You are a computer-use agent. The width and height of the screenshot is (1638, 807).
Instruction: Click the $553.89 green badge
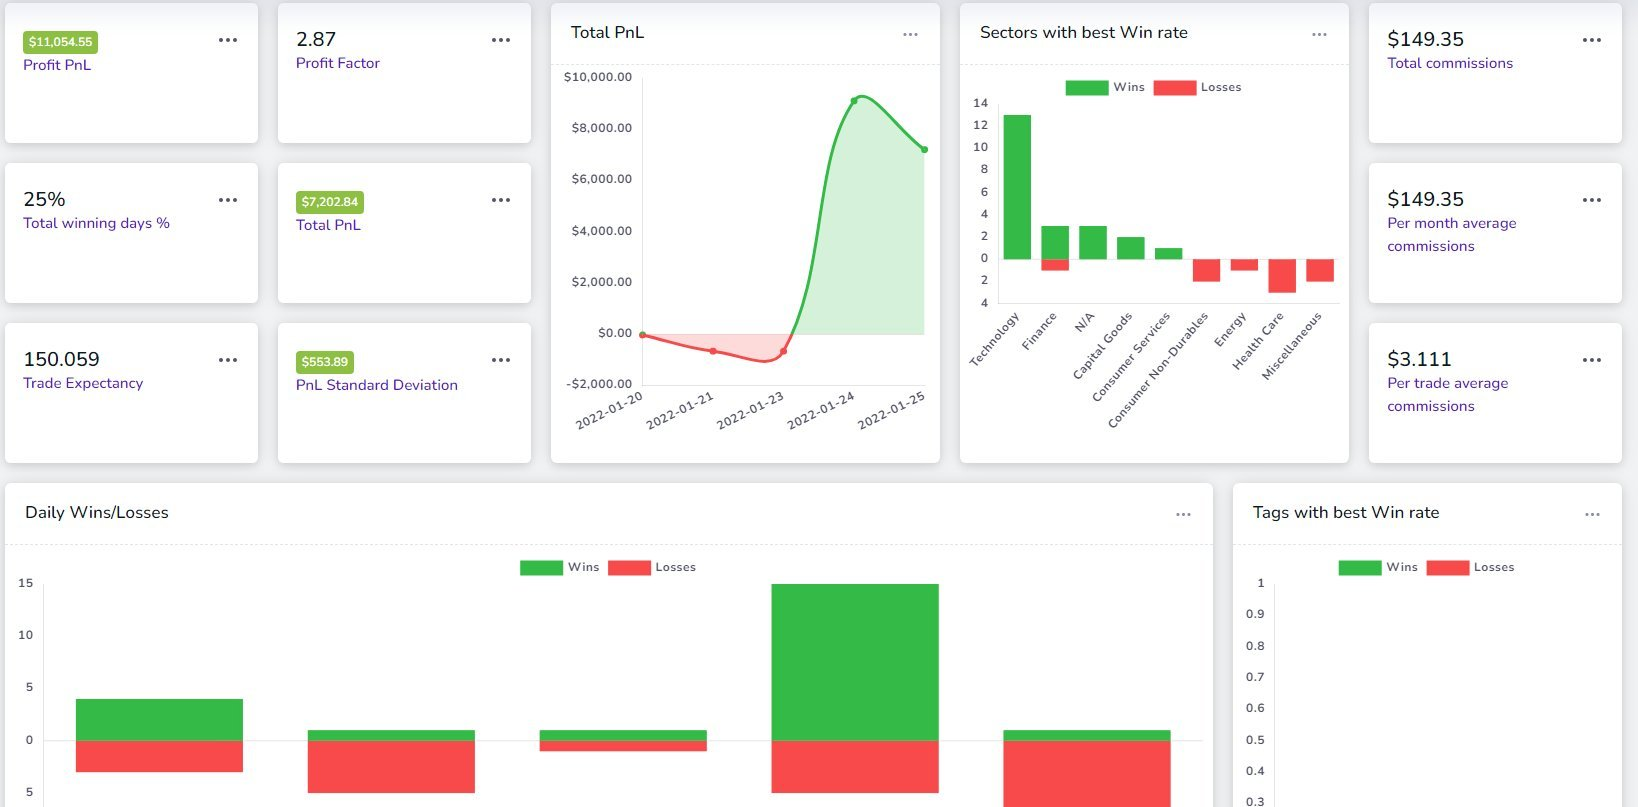(325, 362)
